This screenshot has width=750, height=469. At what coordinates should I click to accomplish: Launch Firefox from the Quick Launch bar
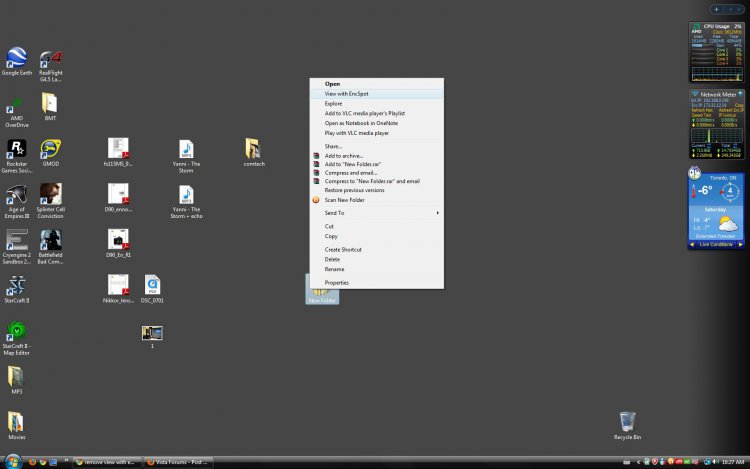33,462
